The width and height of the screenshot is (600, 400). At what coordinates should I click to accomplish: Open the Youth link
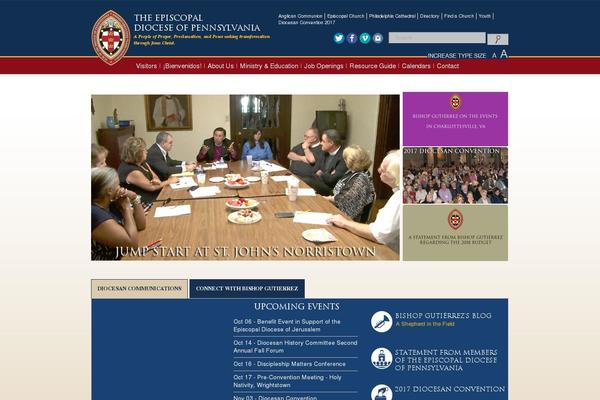484,16
